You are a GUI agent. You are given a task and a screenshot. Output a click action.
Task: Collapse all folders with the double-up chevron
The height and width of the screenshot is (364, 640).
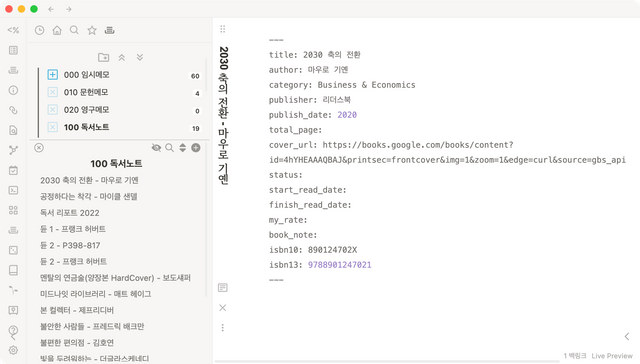[x=122, y=58]
